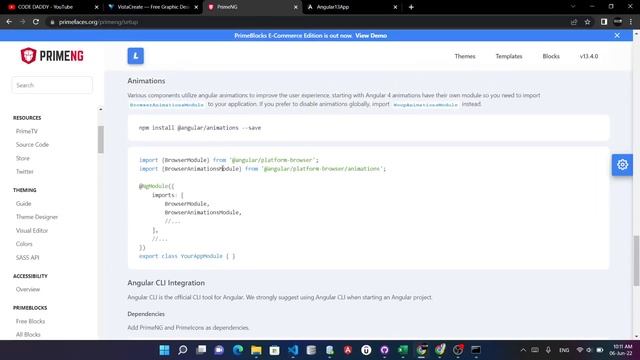Open the browser three-dot menu
This screenshot has height=360, width=640.
pyautogui.click(x=631, y=22)
